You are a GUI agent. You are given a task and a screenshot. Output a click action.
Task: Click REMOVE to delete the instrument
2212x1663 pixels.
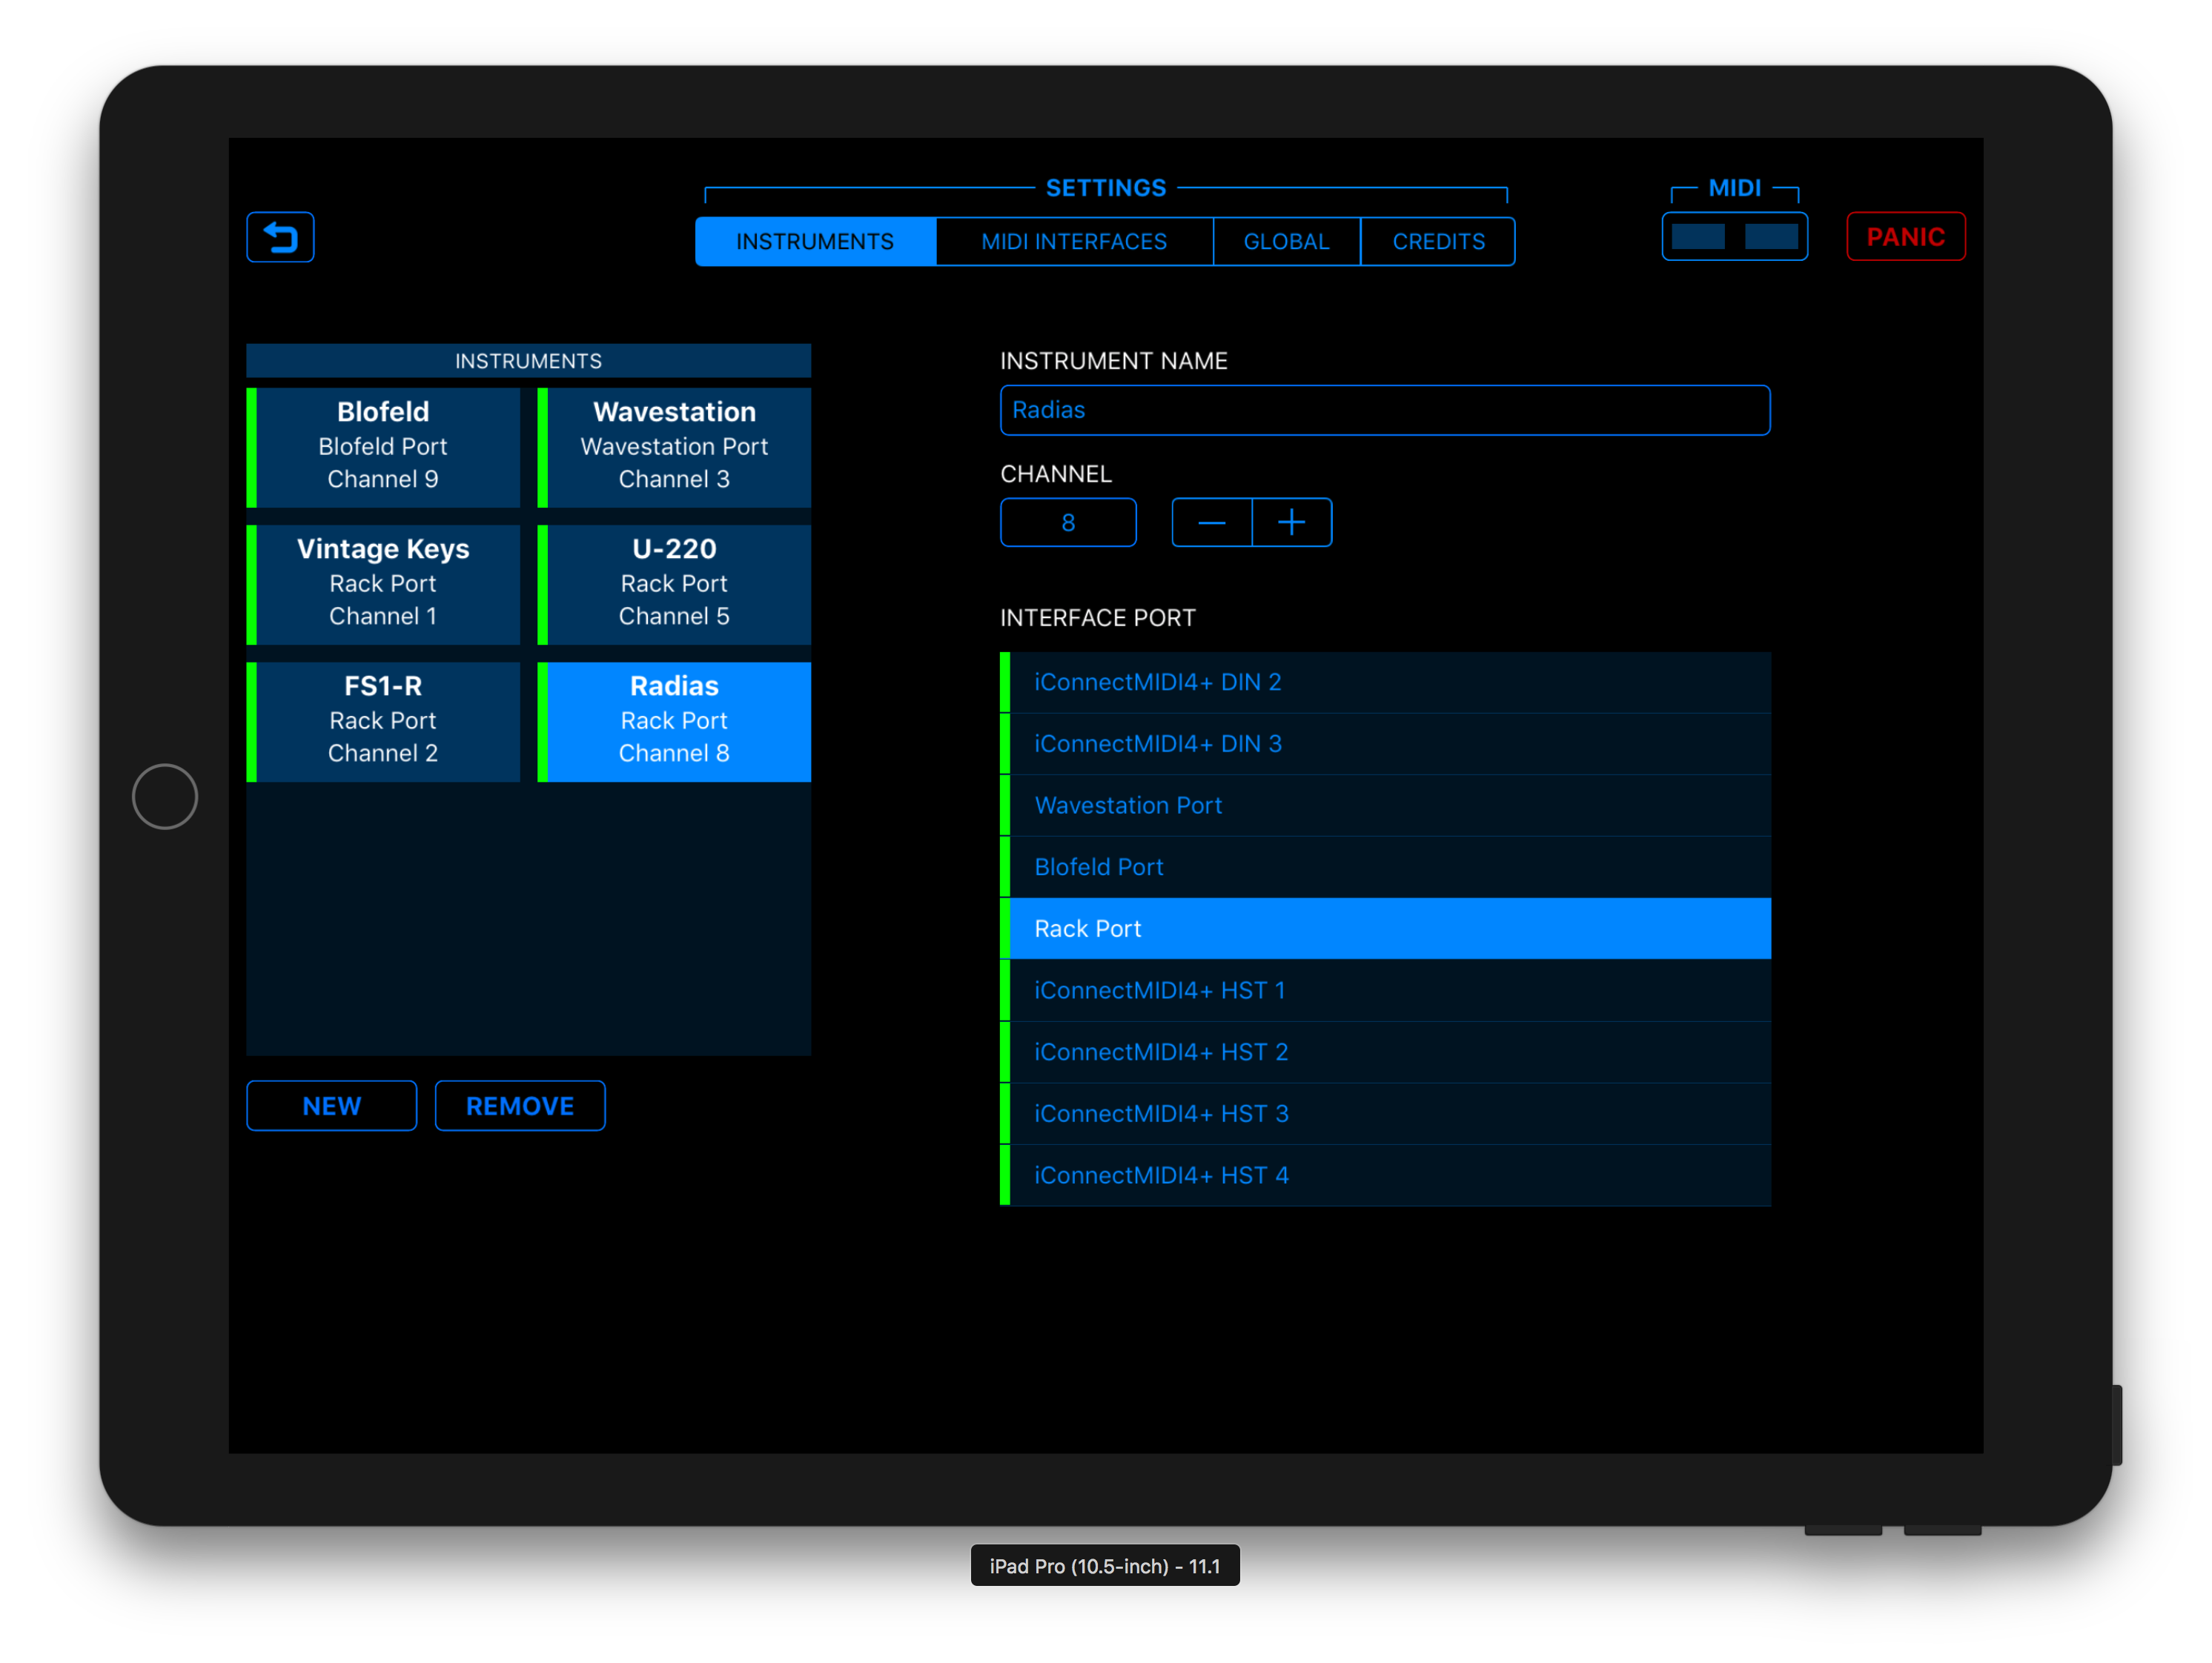click(x=519, y=1106)
